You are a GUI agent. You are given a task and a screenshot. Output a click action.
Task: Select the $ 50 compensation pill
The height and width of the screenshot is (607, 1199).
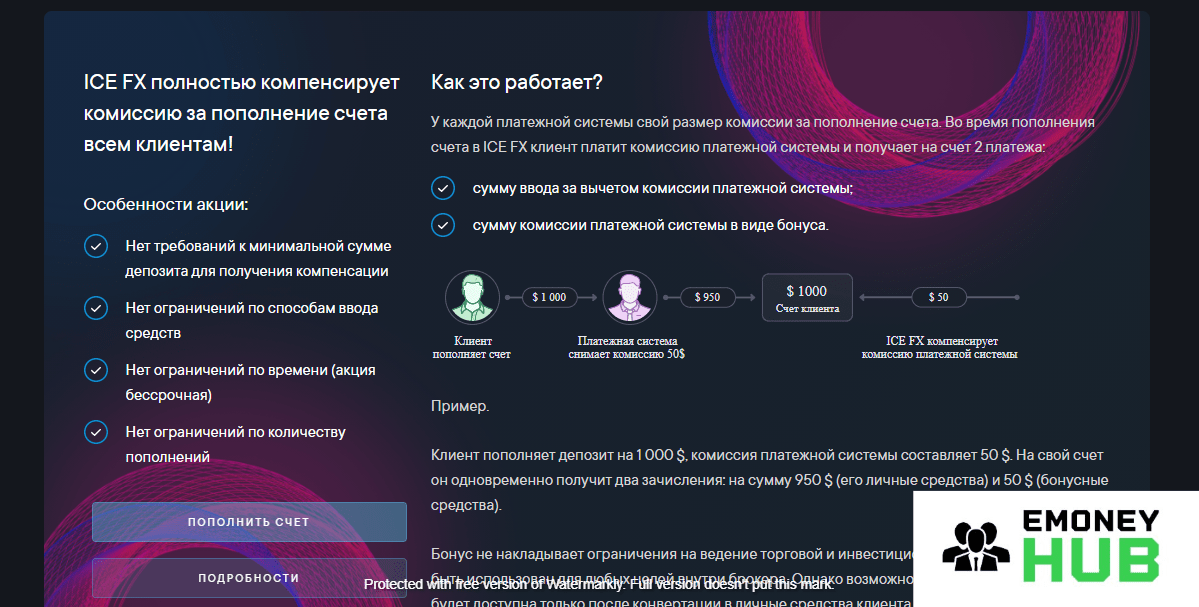coord(938,297)
